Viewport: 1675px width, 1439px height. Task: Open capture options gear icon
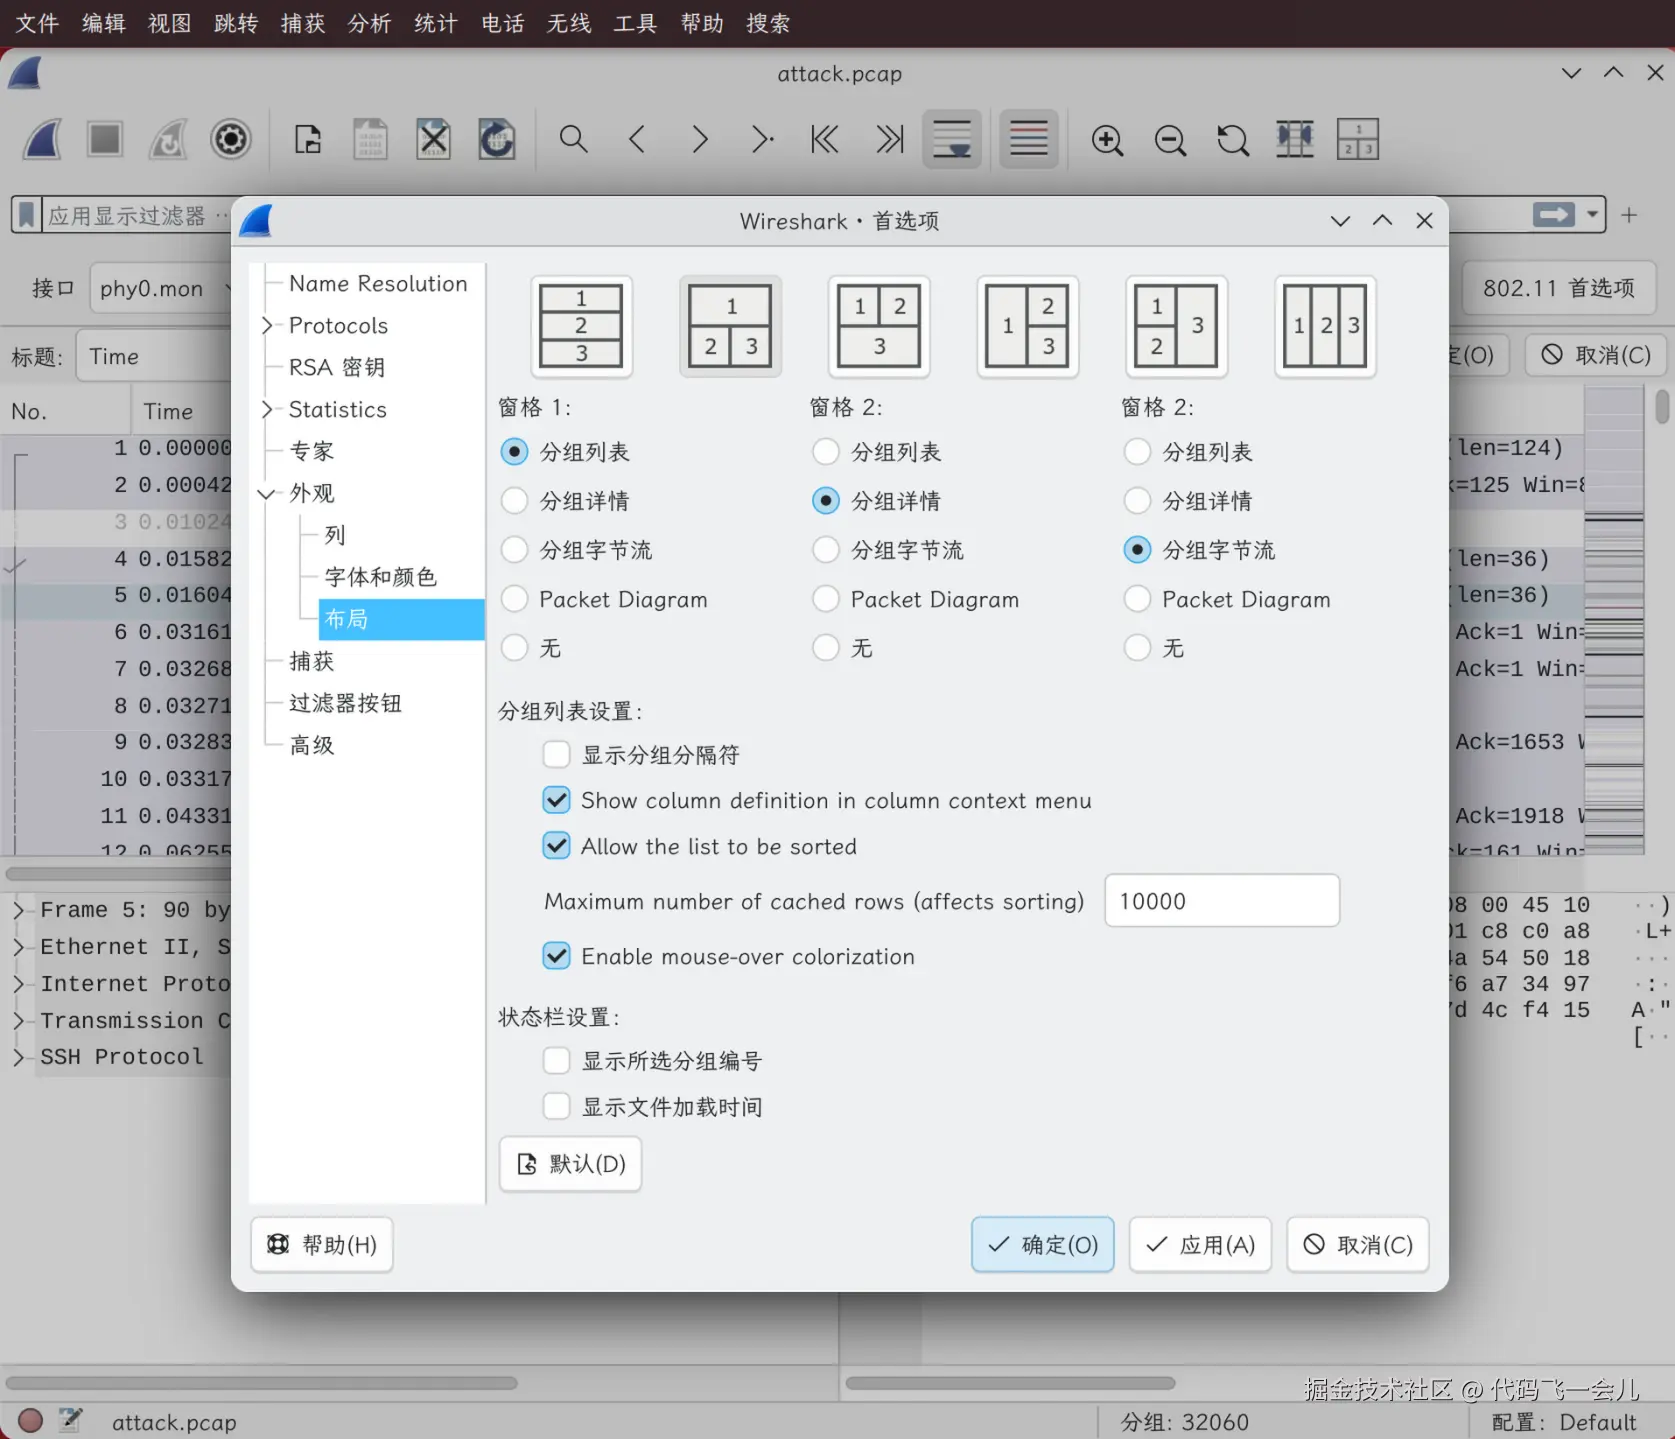[231, 139]
